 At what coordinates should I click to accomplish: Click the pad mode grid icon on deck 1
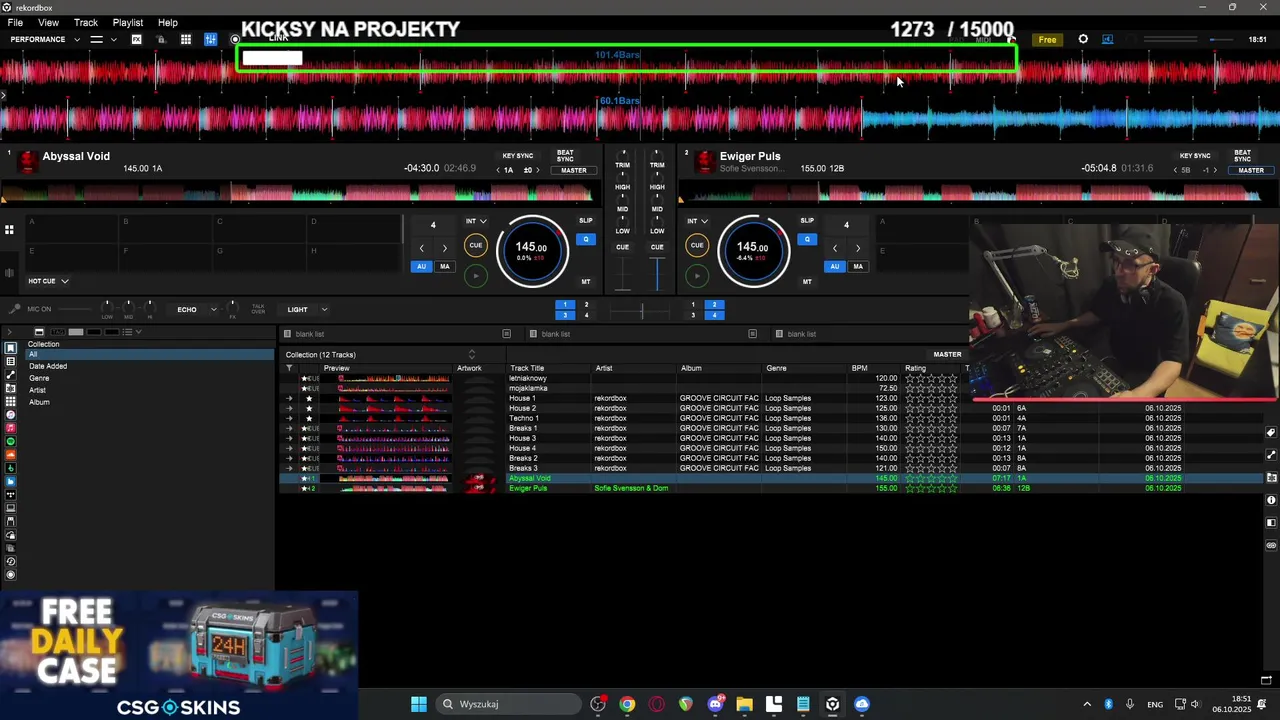[9, 230]
